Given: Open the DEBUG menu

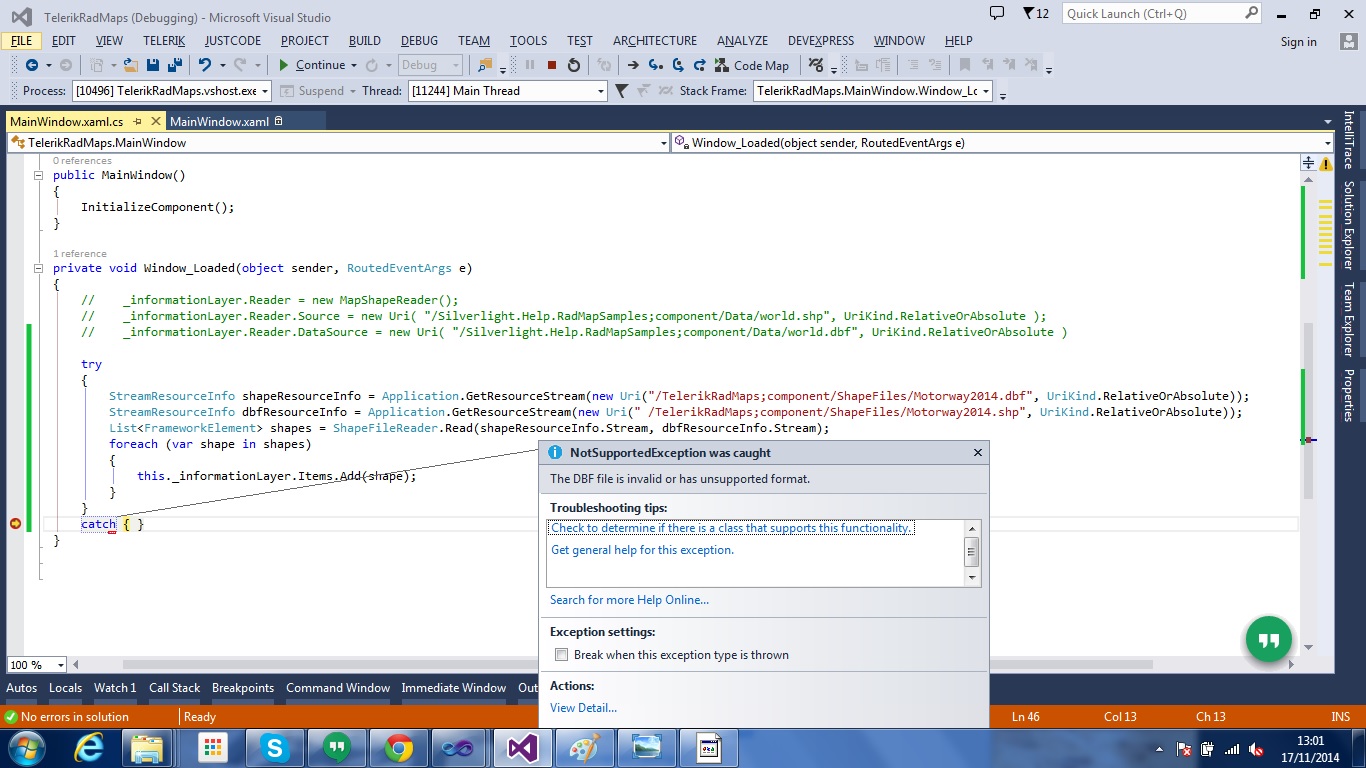Looking at the screenshot, I should tap(419, 41).
